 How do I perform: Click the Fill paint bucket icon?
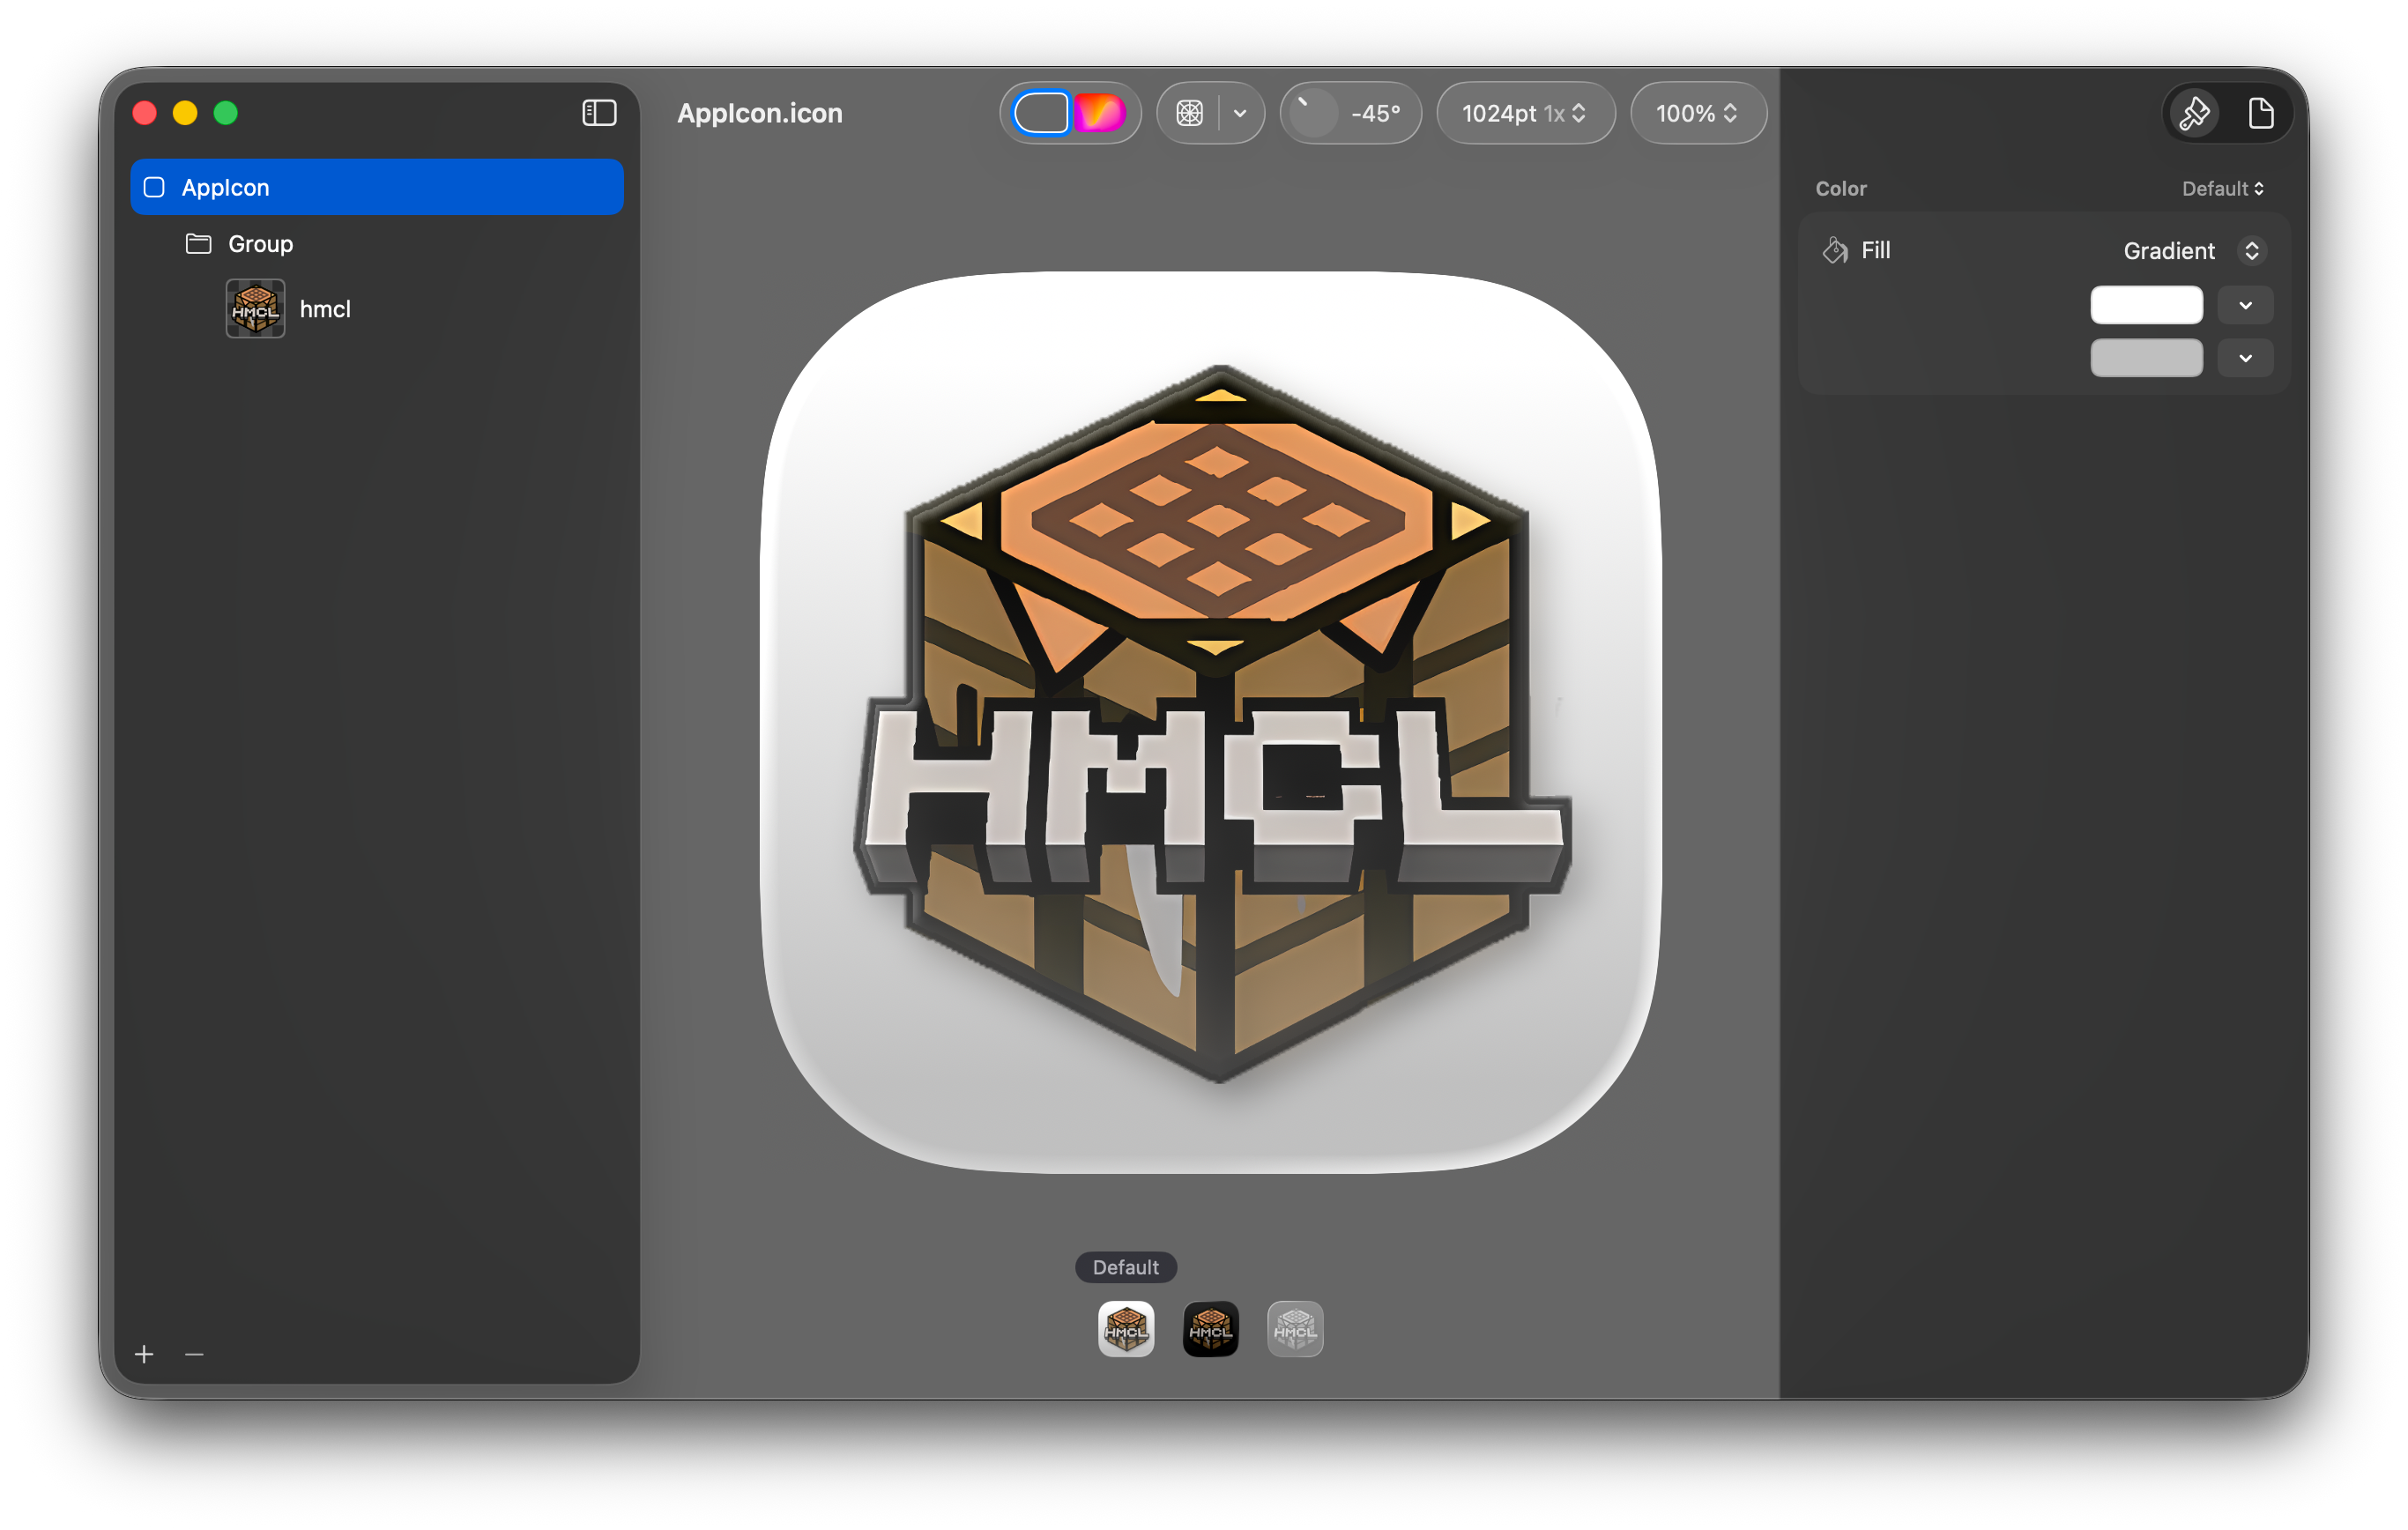click(1835, 250)
